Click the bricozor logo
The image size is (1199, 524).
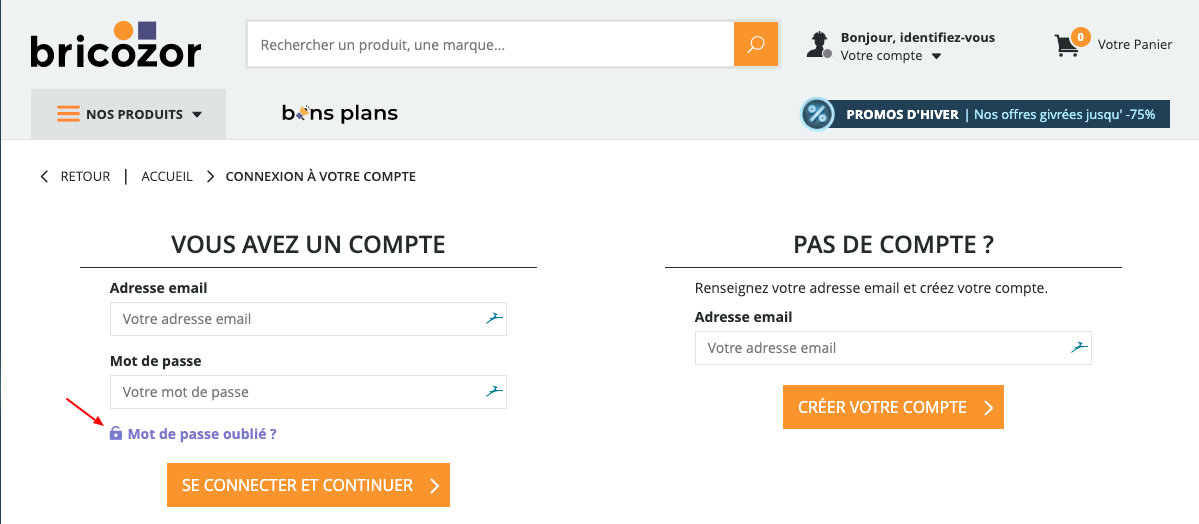[x=115, y=44]
